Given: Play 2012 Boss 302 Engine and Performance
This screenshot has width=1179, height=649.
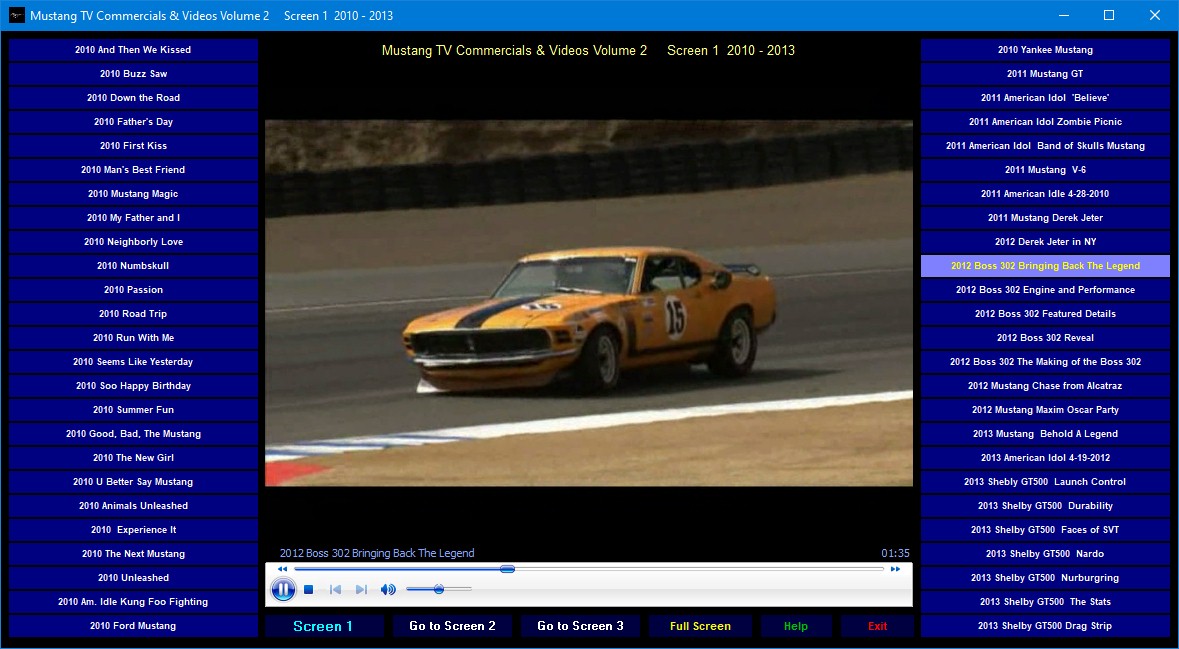Looking at the screenshot, I should pyautogui.click(x=1045, y=290).
